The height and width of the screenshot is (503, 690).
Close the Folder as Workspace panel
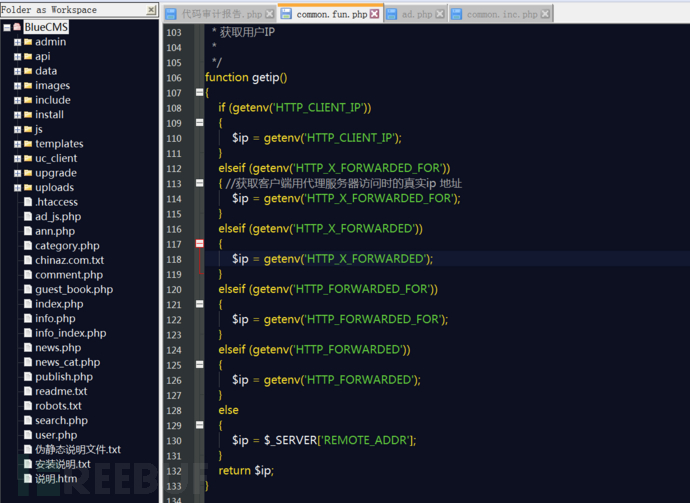coord(151,10)
